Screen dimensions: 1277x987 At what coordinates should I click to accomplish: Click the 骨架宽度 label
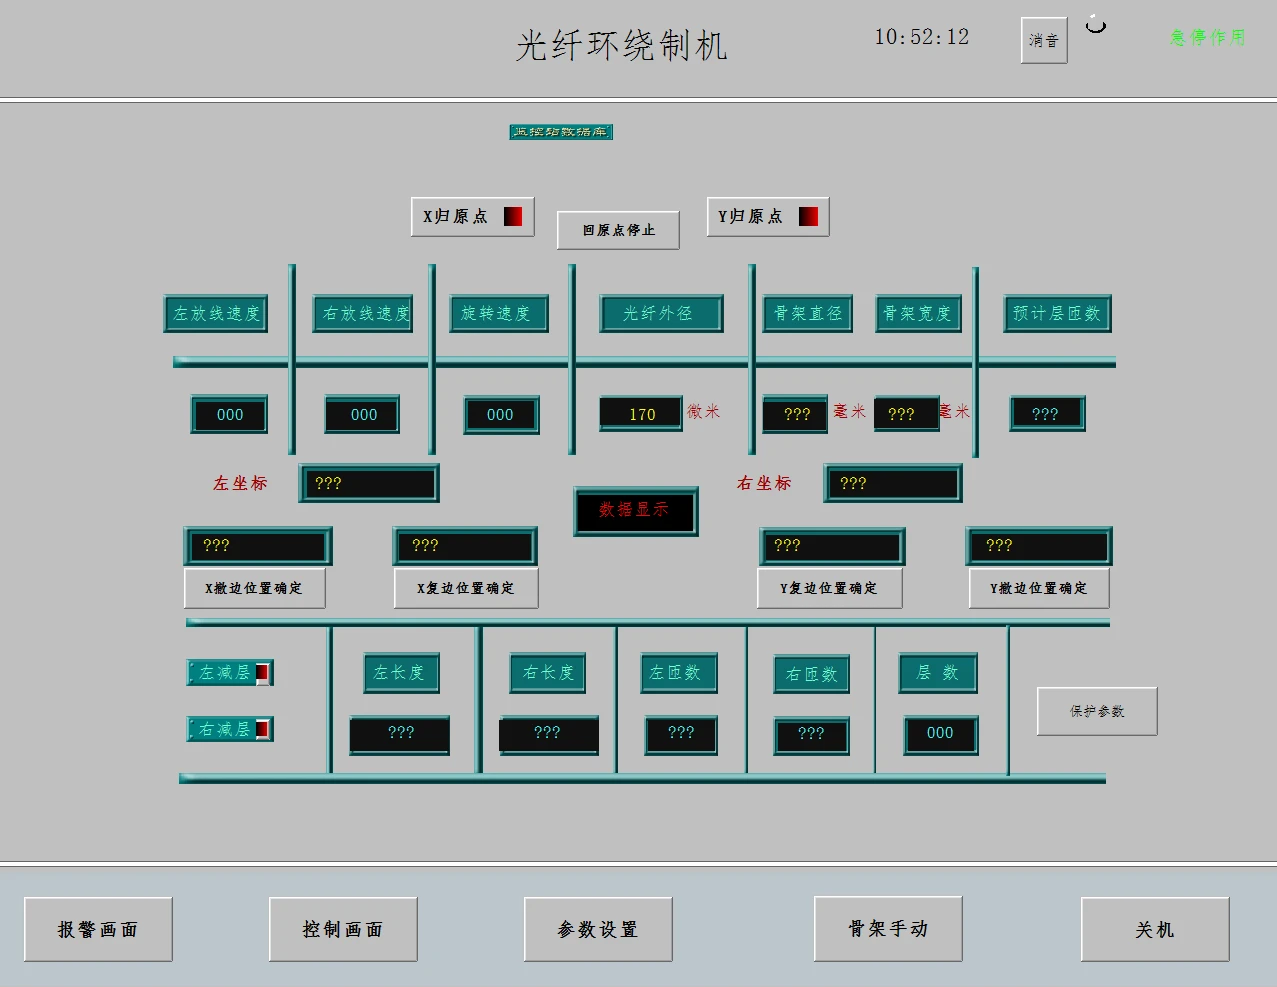click(x=919, y=314)
